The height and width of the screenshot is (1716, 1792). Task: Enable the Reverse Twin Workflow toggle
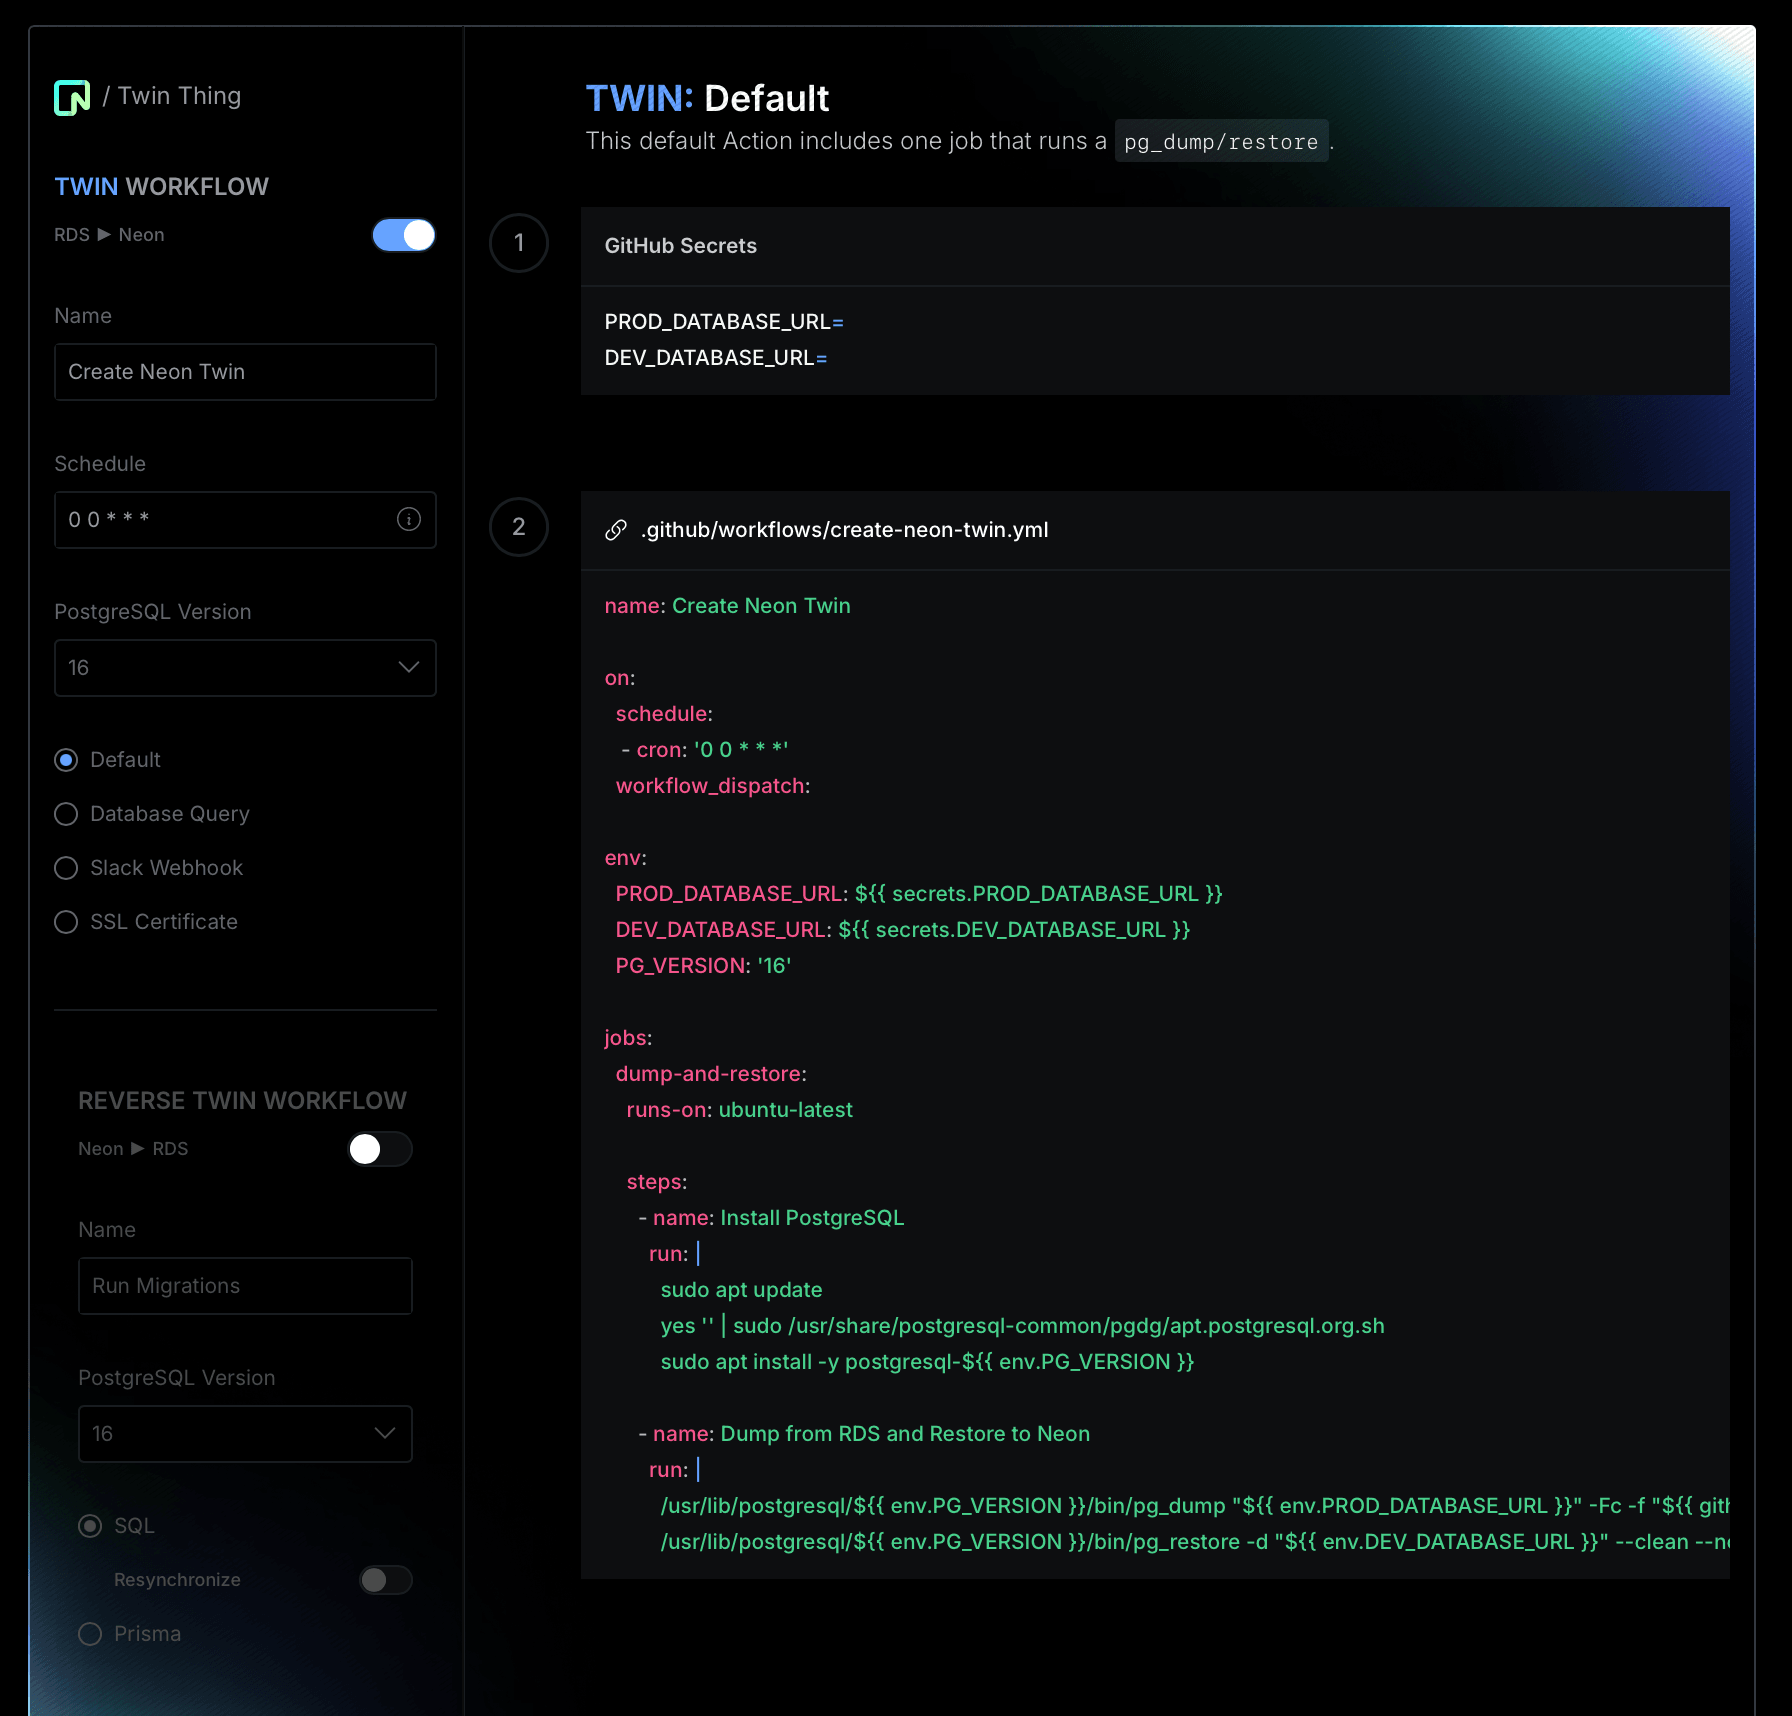pyautogui.click(x=380, y=1149)
